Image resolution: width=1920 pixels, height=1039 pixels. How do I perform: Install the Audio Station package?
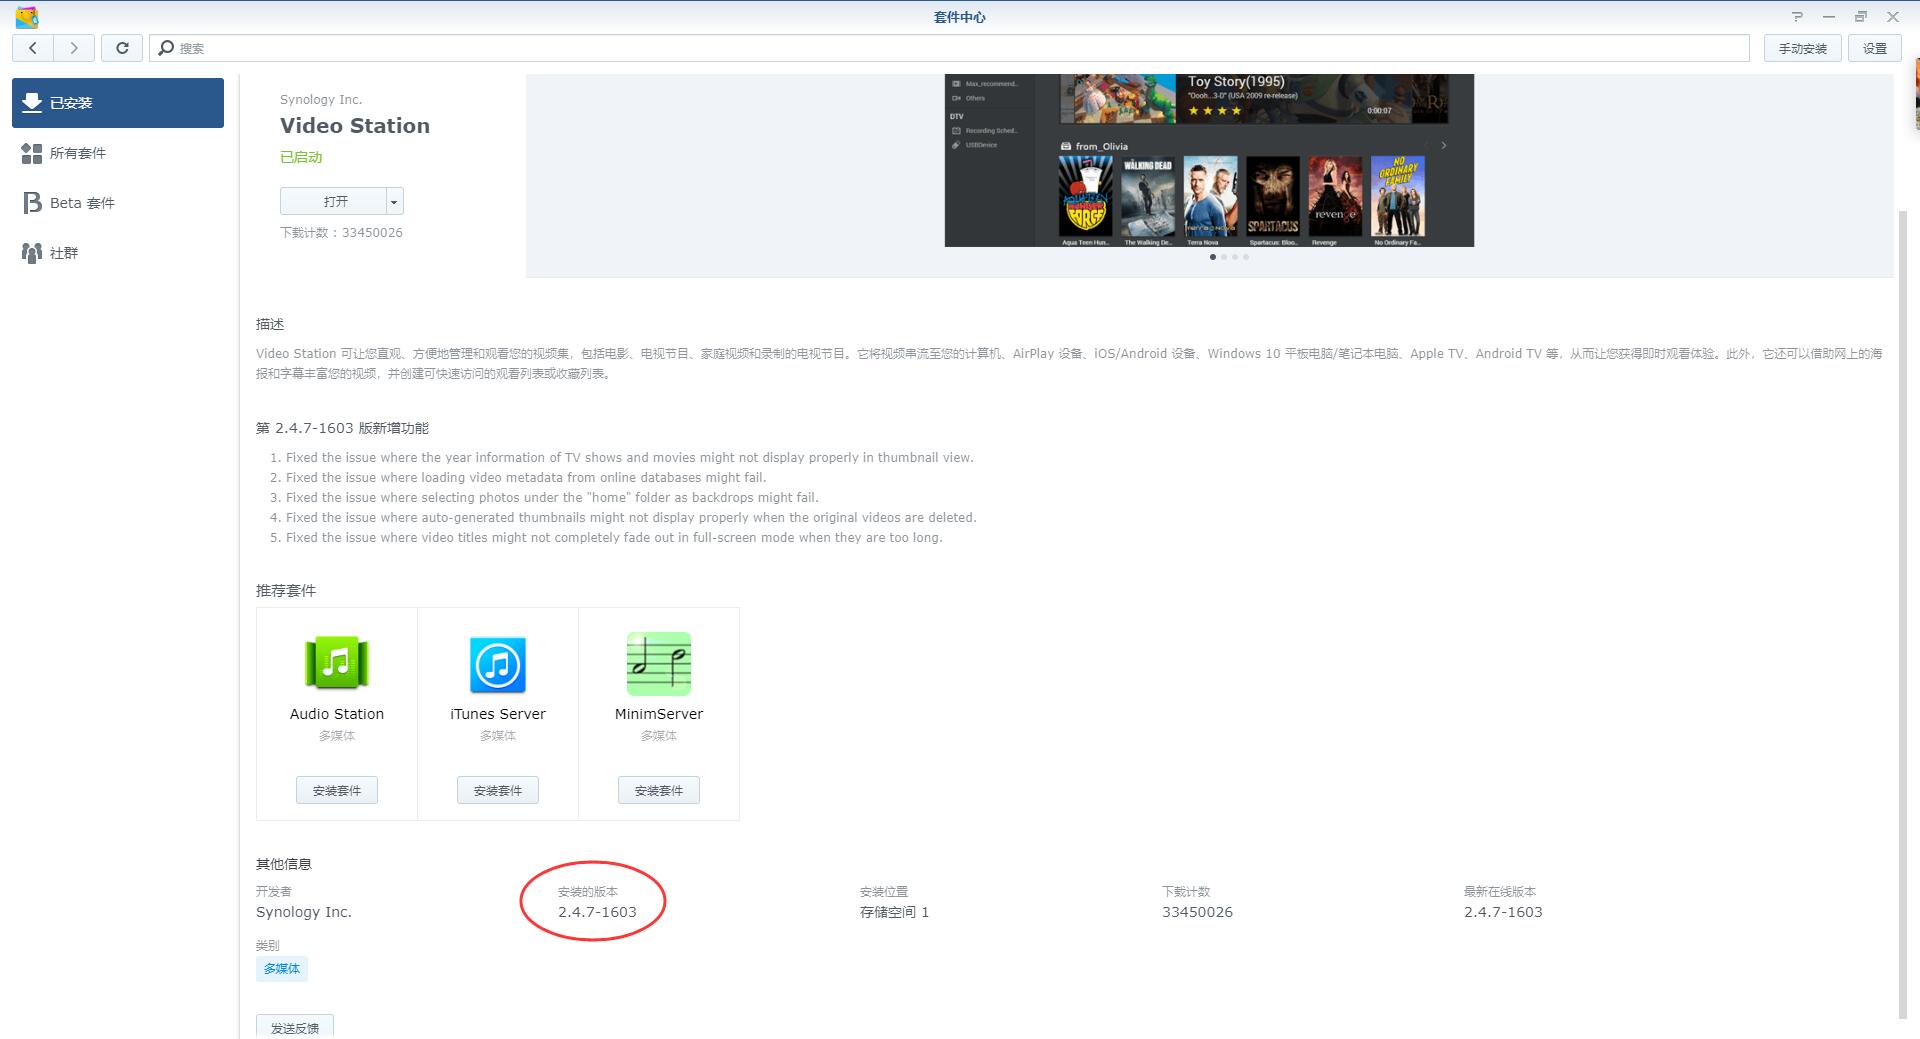pyautogui.click(x=336, y=790)
